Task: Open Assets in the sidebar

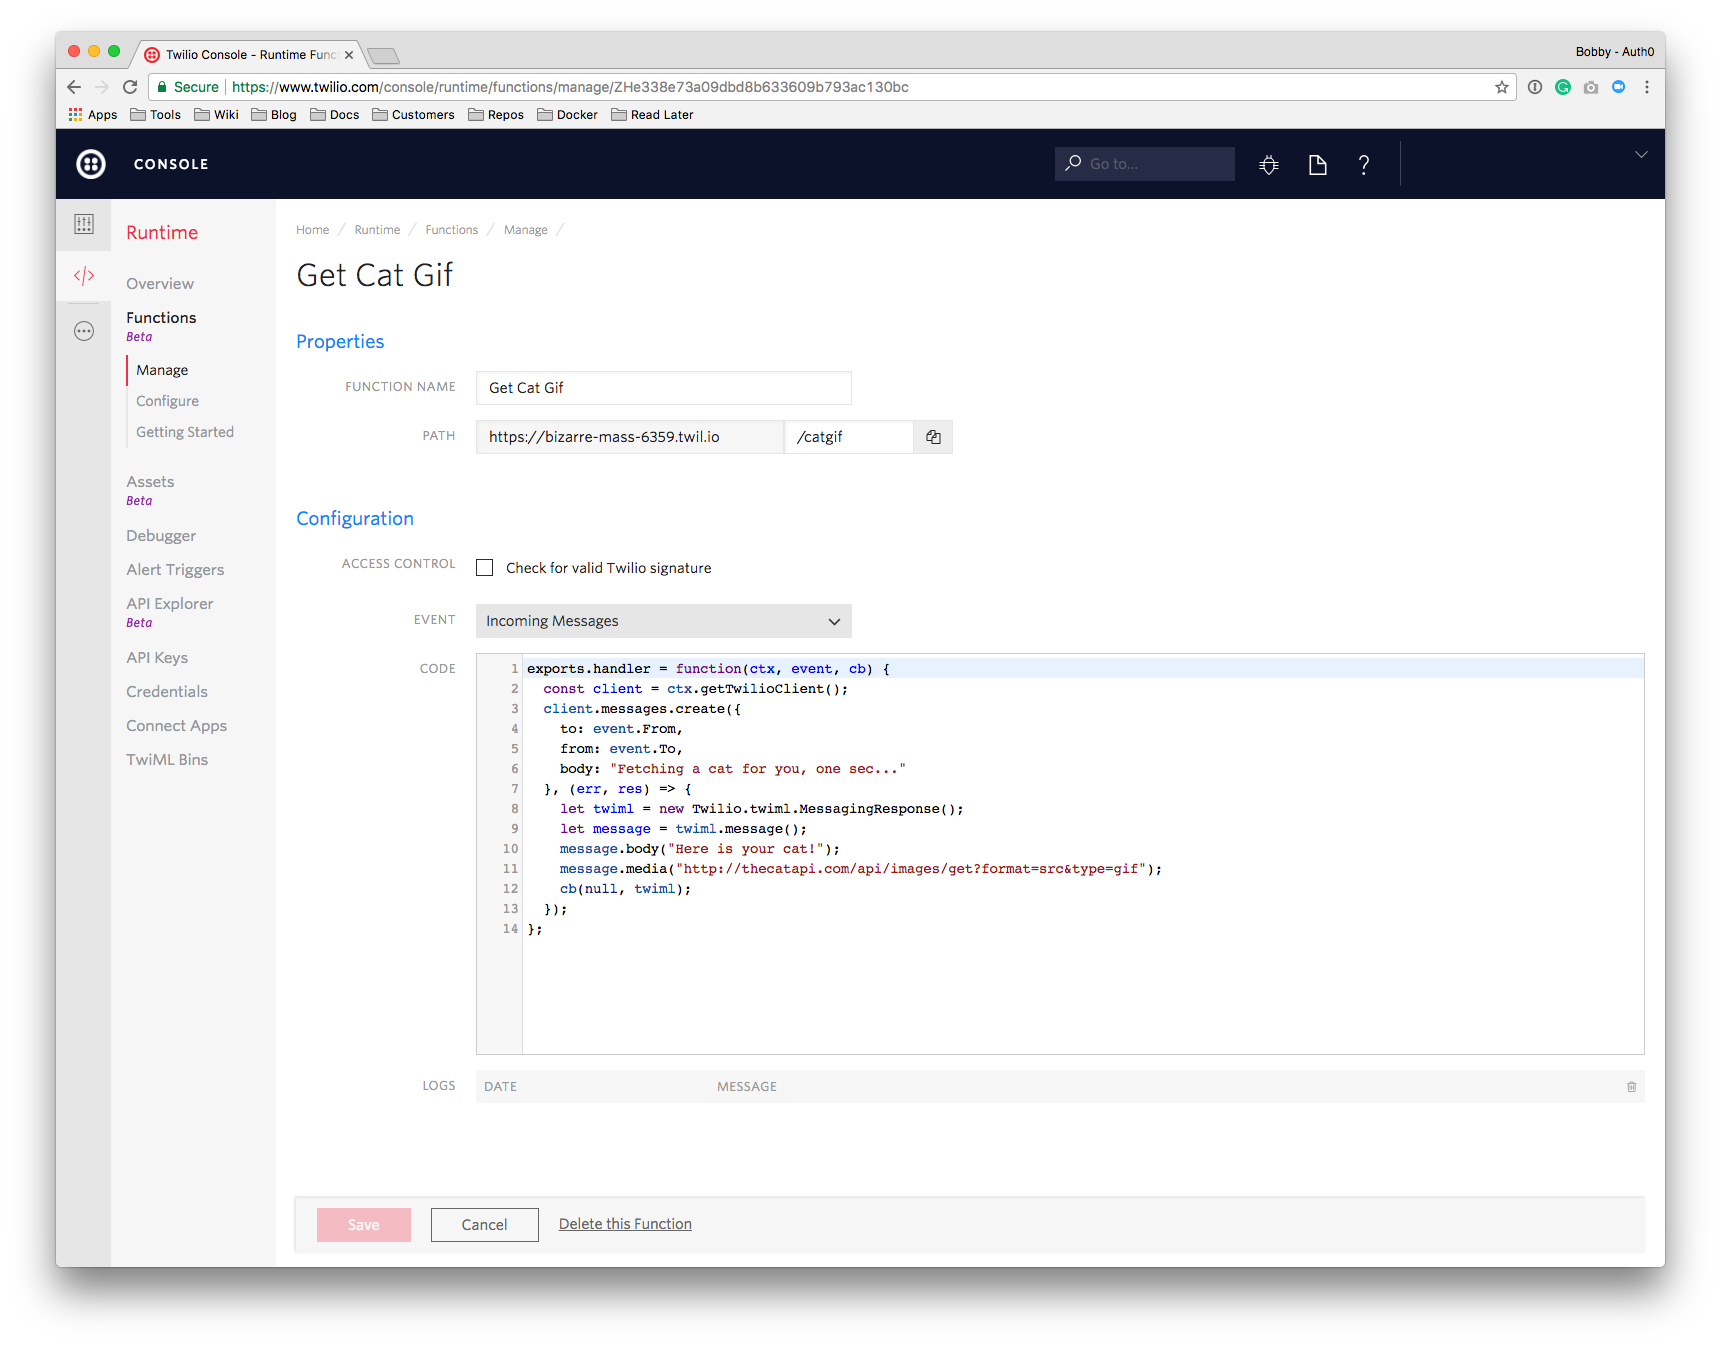Action: tap(150, 482)
